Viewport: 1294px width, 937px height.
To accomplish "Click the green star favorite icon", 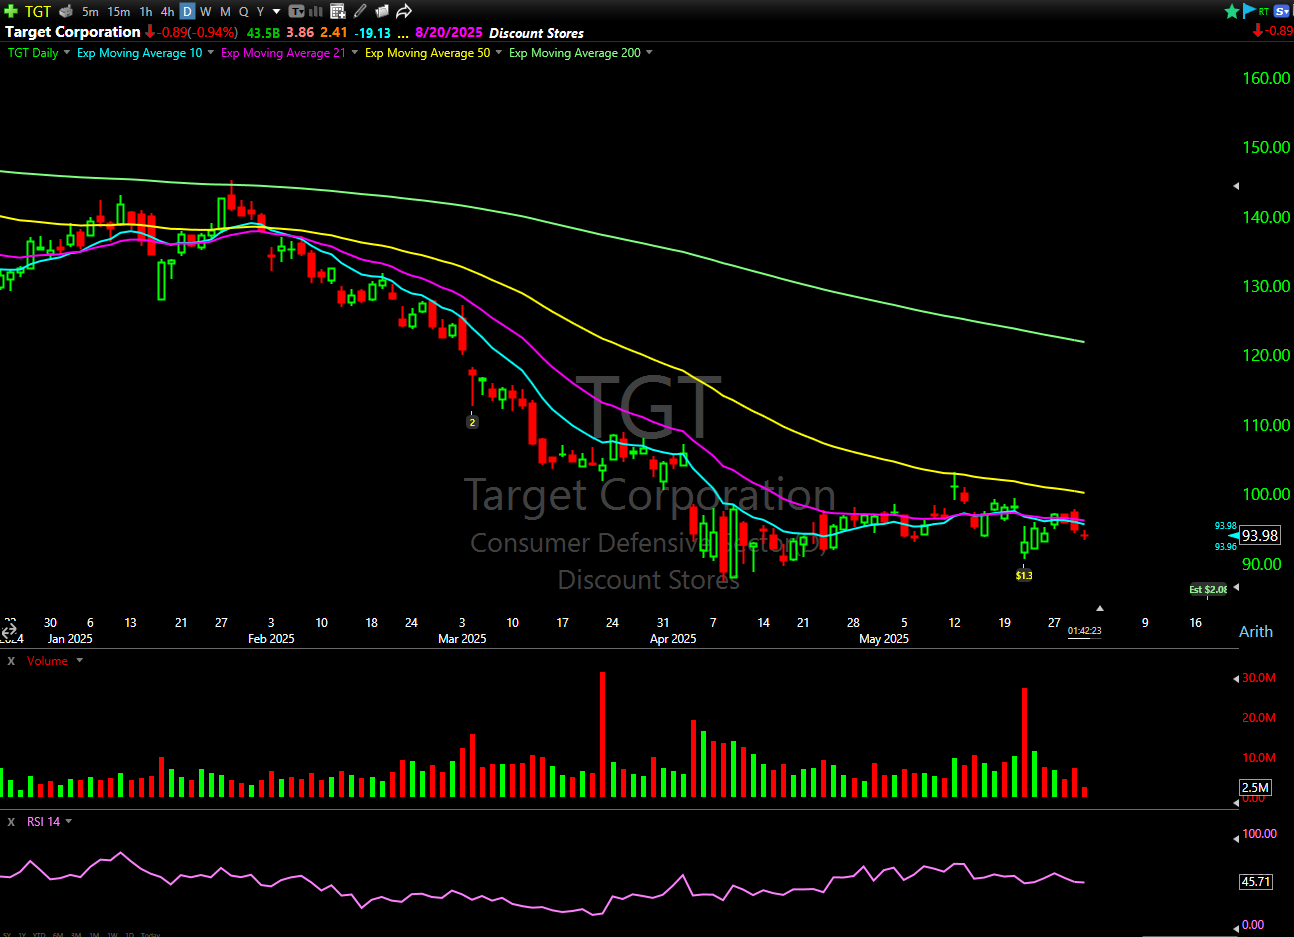I will pyautogui.click(x=1232, y=11).
